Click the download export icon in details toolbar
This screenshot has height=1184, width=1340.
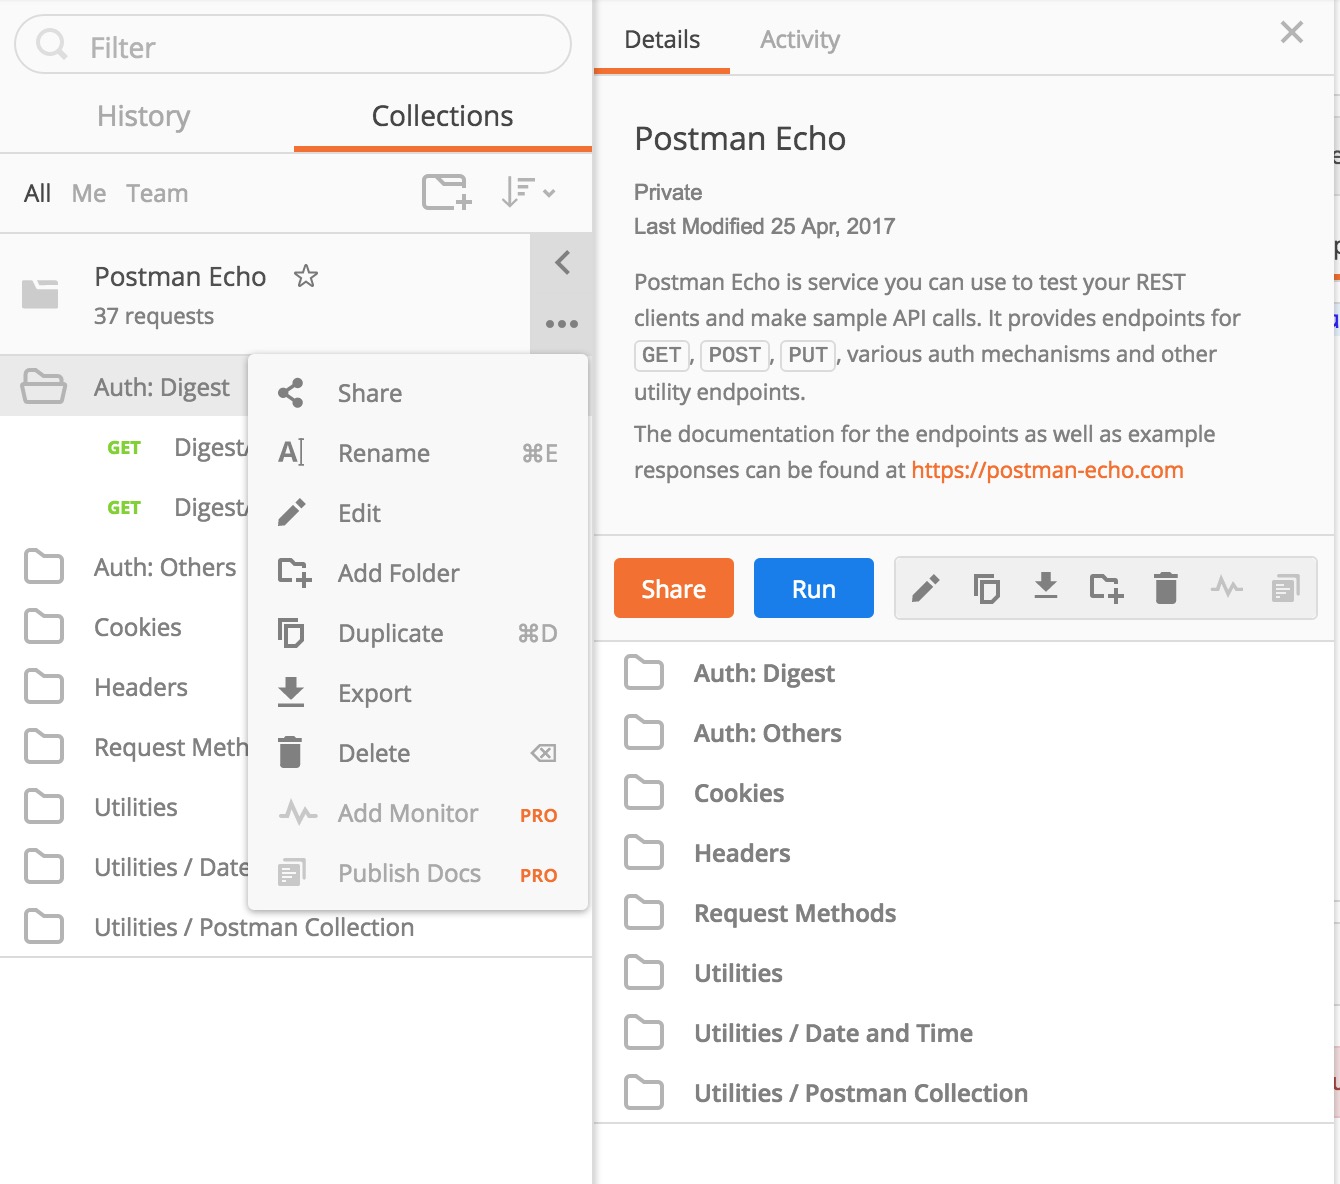1046,587
